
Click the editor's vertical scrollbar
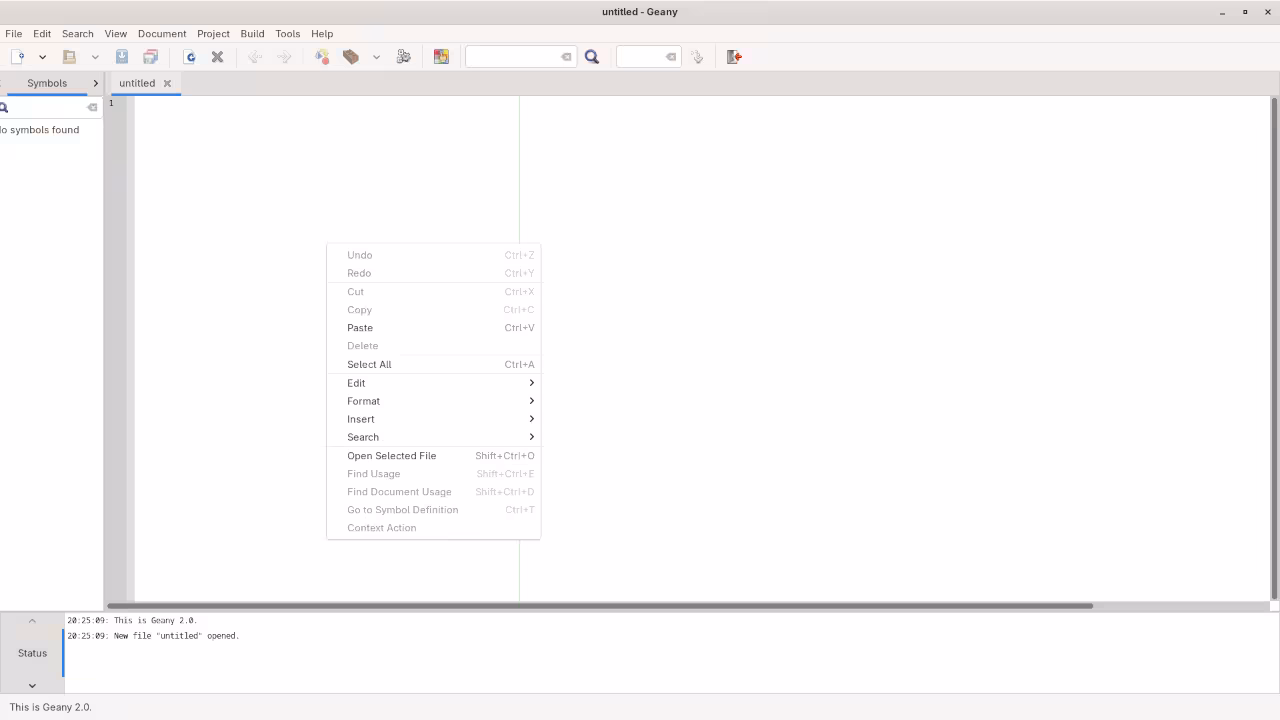[x=1275, y=348]
